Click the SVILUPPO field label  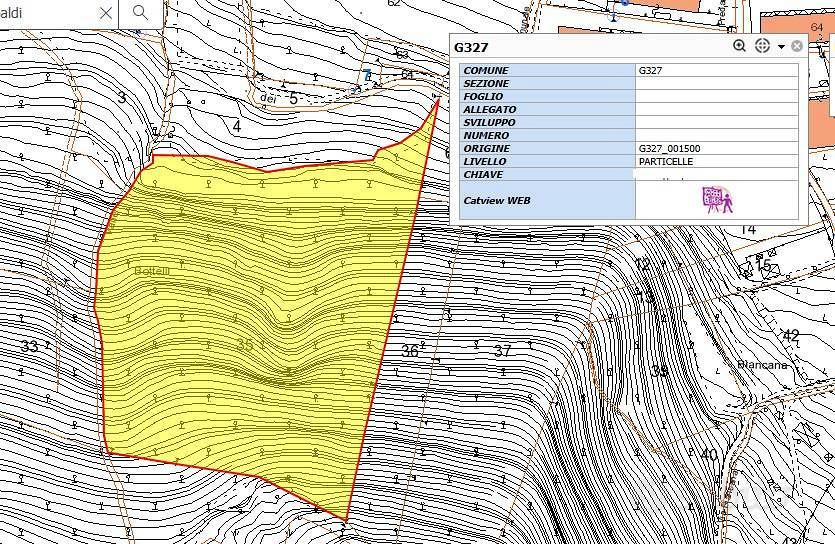coord(489,122)
